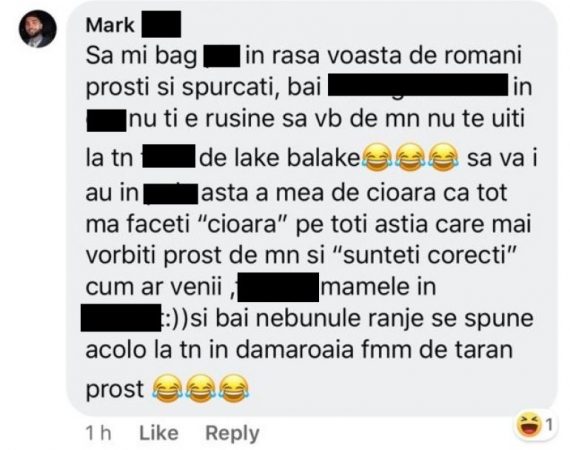Screen dimensions: 570x450
Task: Show reaction count "1" details
Action: (x=550, y=425)
